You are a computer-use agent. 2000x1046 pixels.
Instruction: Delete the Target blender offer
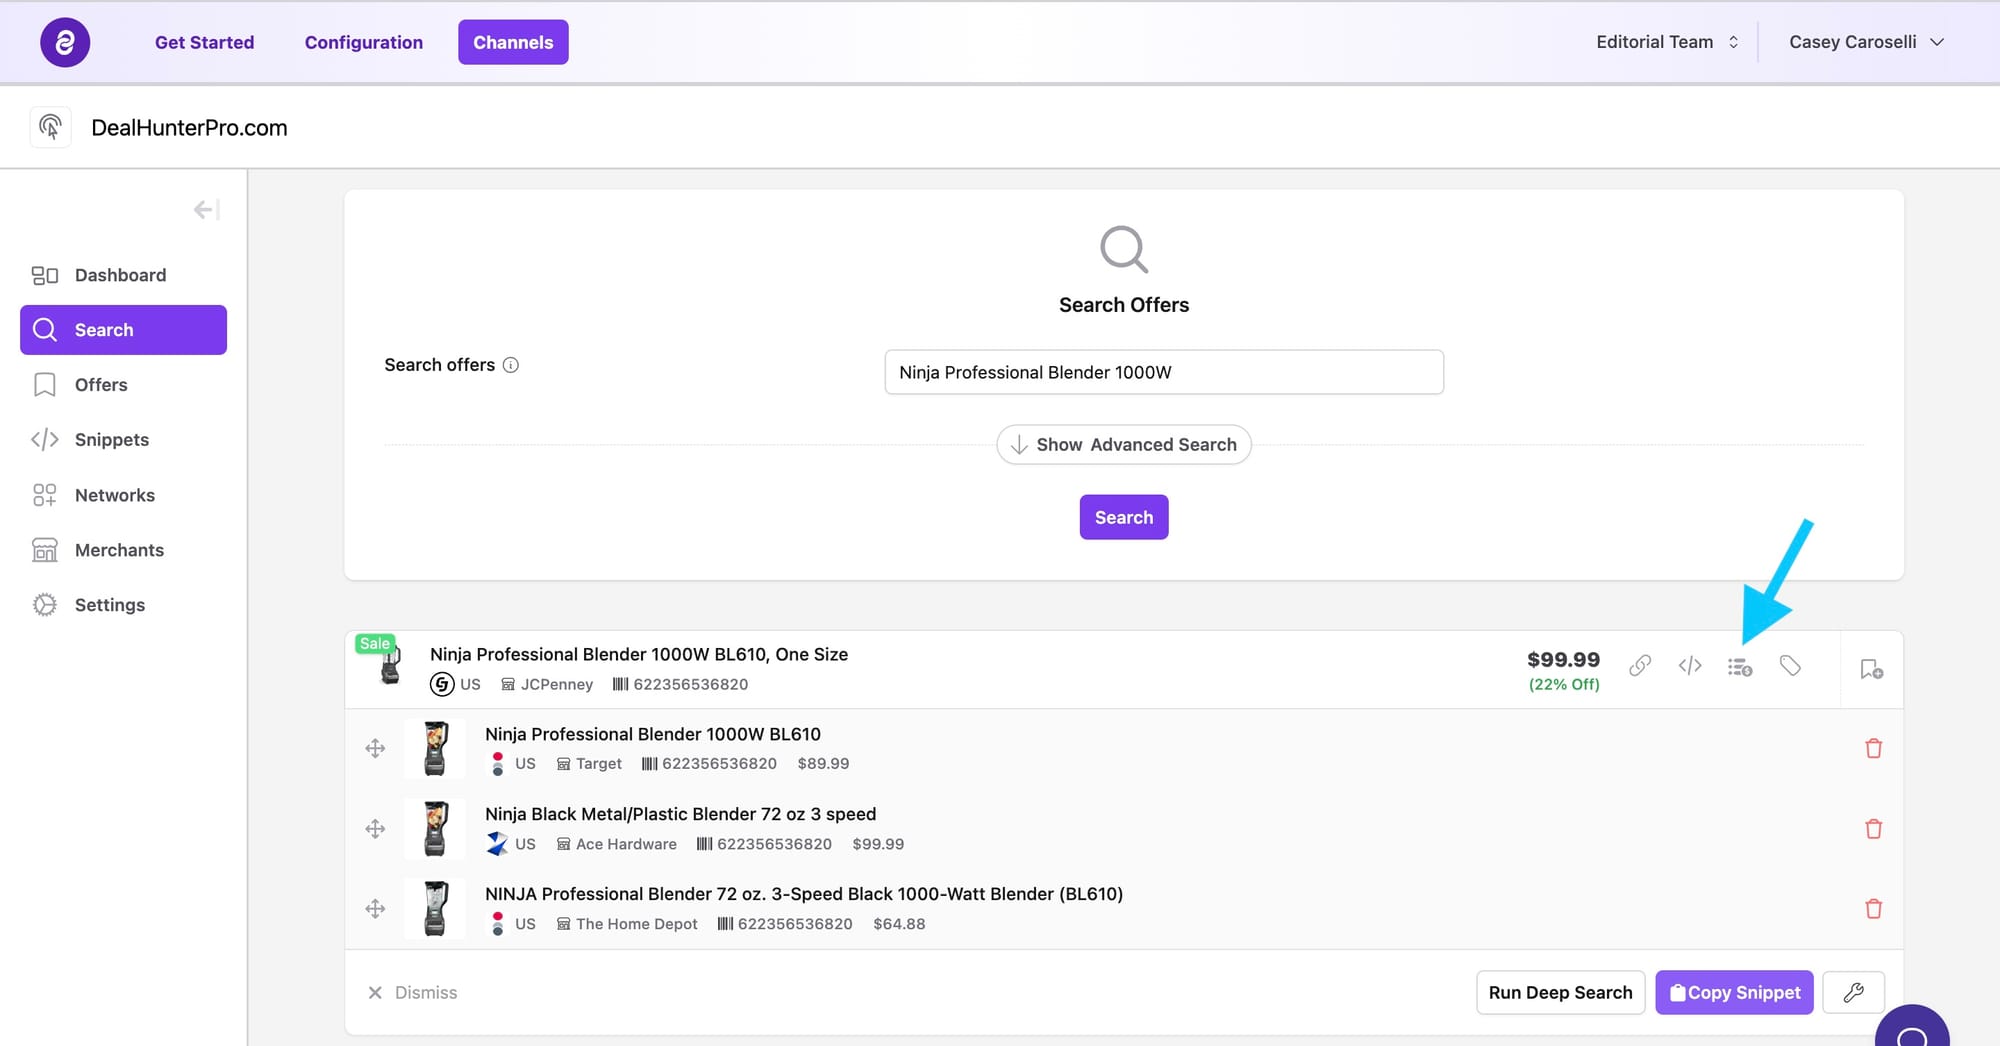(x=1874, y=748)
